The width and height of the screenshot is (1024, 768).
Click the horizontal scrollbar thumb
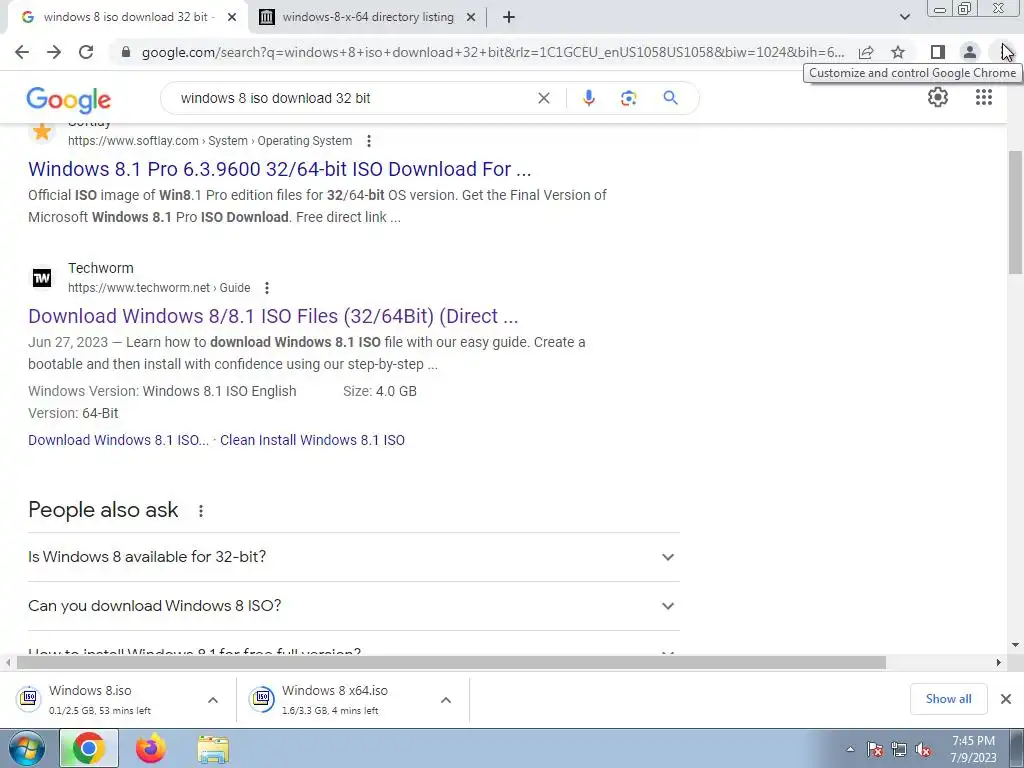point(451,662)
